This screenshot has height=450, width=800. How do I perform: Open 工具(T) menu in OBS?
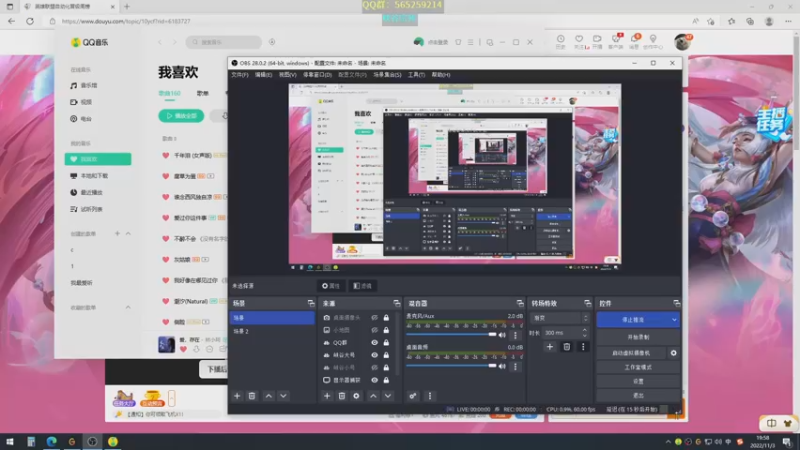(416, 75)
